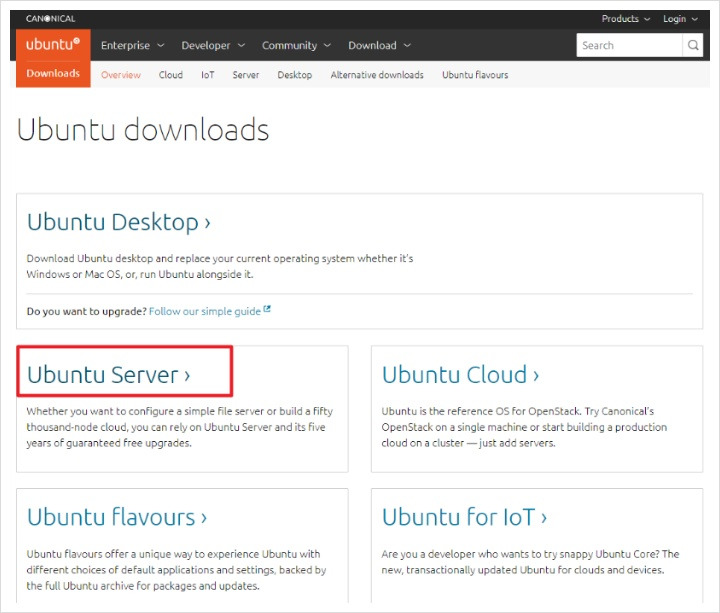
Task: Open the IoT tab
Action: tap(208, 75)
